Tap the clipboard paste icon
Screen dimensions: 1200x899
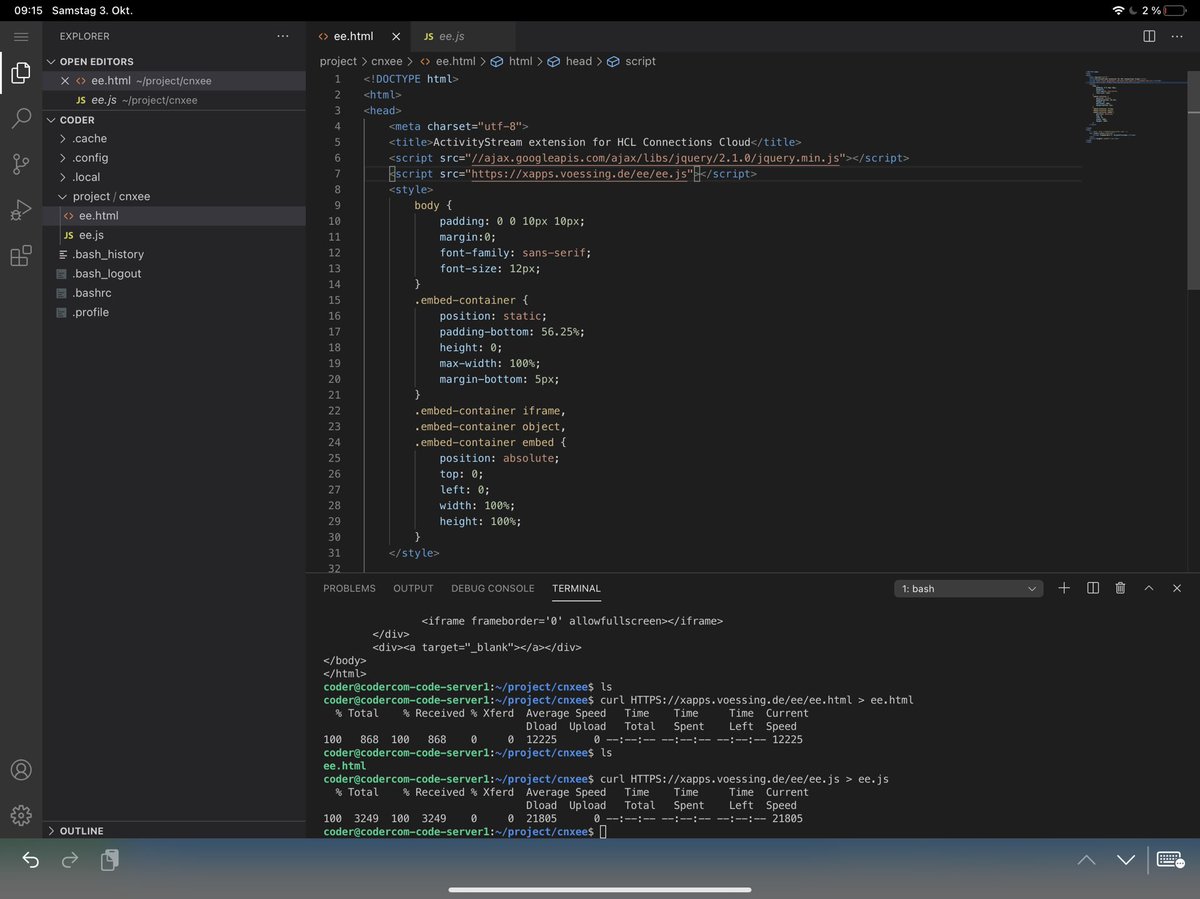[x=110, y=860]
